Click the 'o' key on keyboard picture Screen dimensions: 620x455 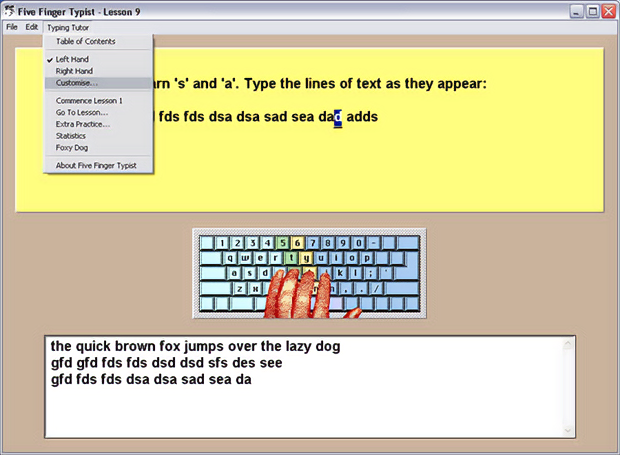pyautogui.click(x=352, y=258)
